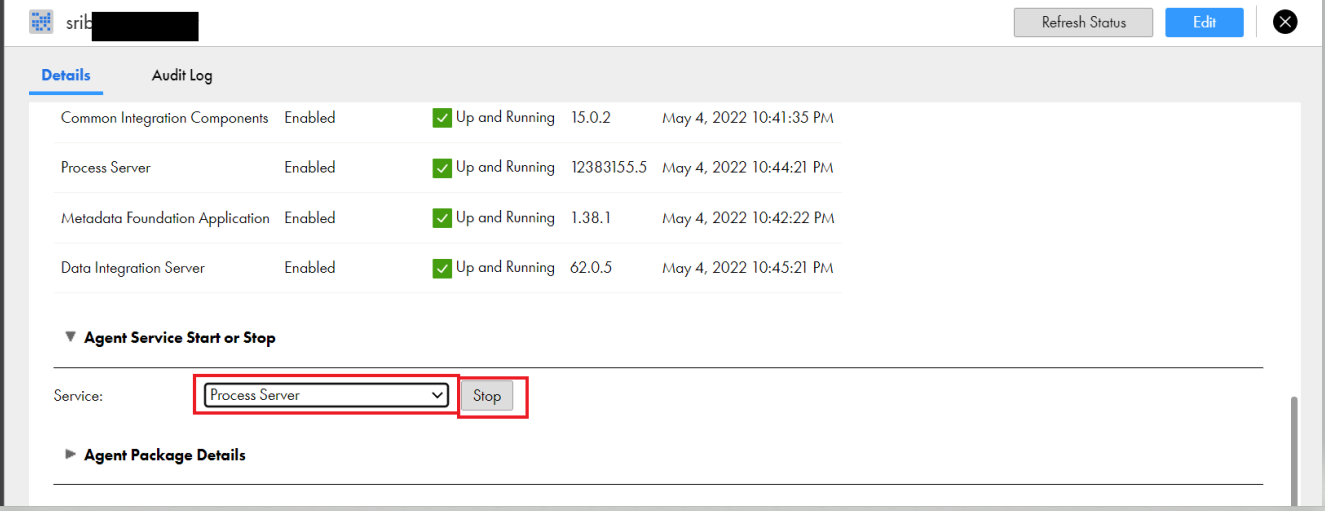
Task: Collapse the Agent Service Start or Stop section
Action: [70, 337]
